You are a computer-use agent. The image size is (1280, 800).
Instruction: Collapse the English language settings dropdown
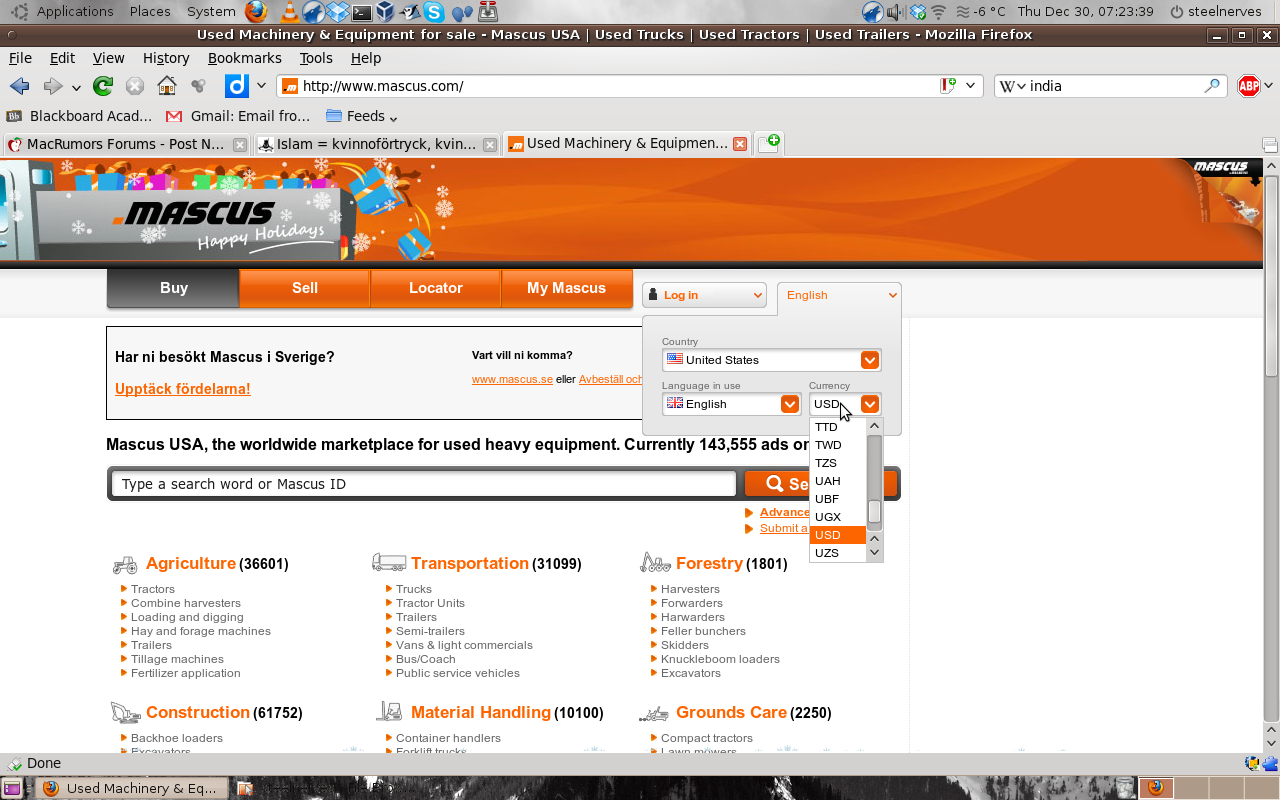[839, 295]
